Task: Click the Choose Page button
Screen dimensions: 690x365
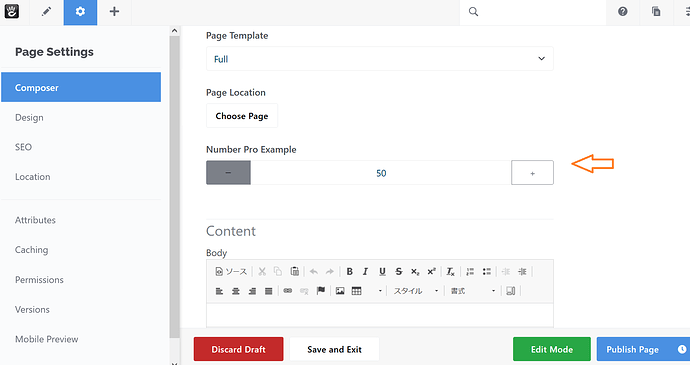Action: point(242,116)
